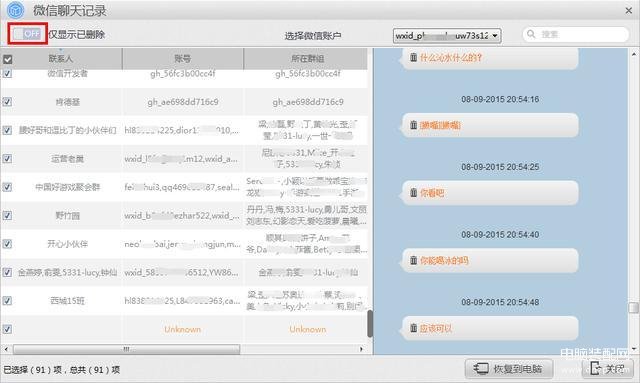
Task: Click left arrow of horizontal scrollbar
Action: (6, 349)
